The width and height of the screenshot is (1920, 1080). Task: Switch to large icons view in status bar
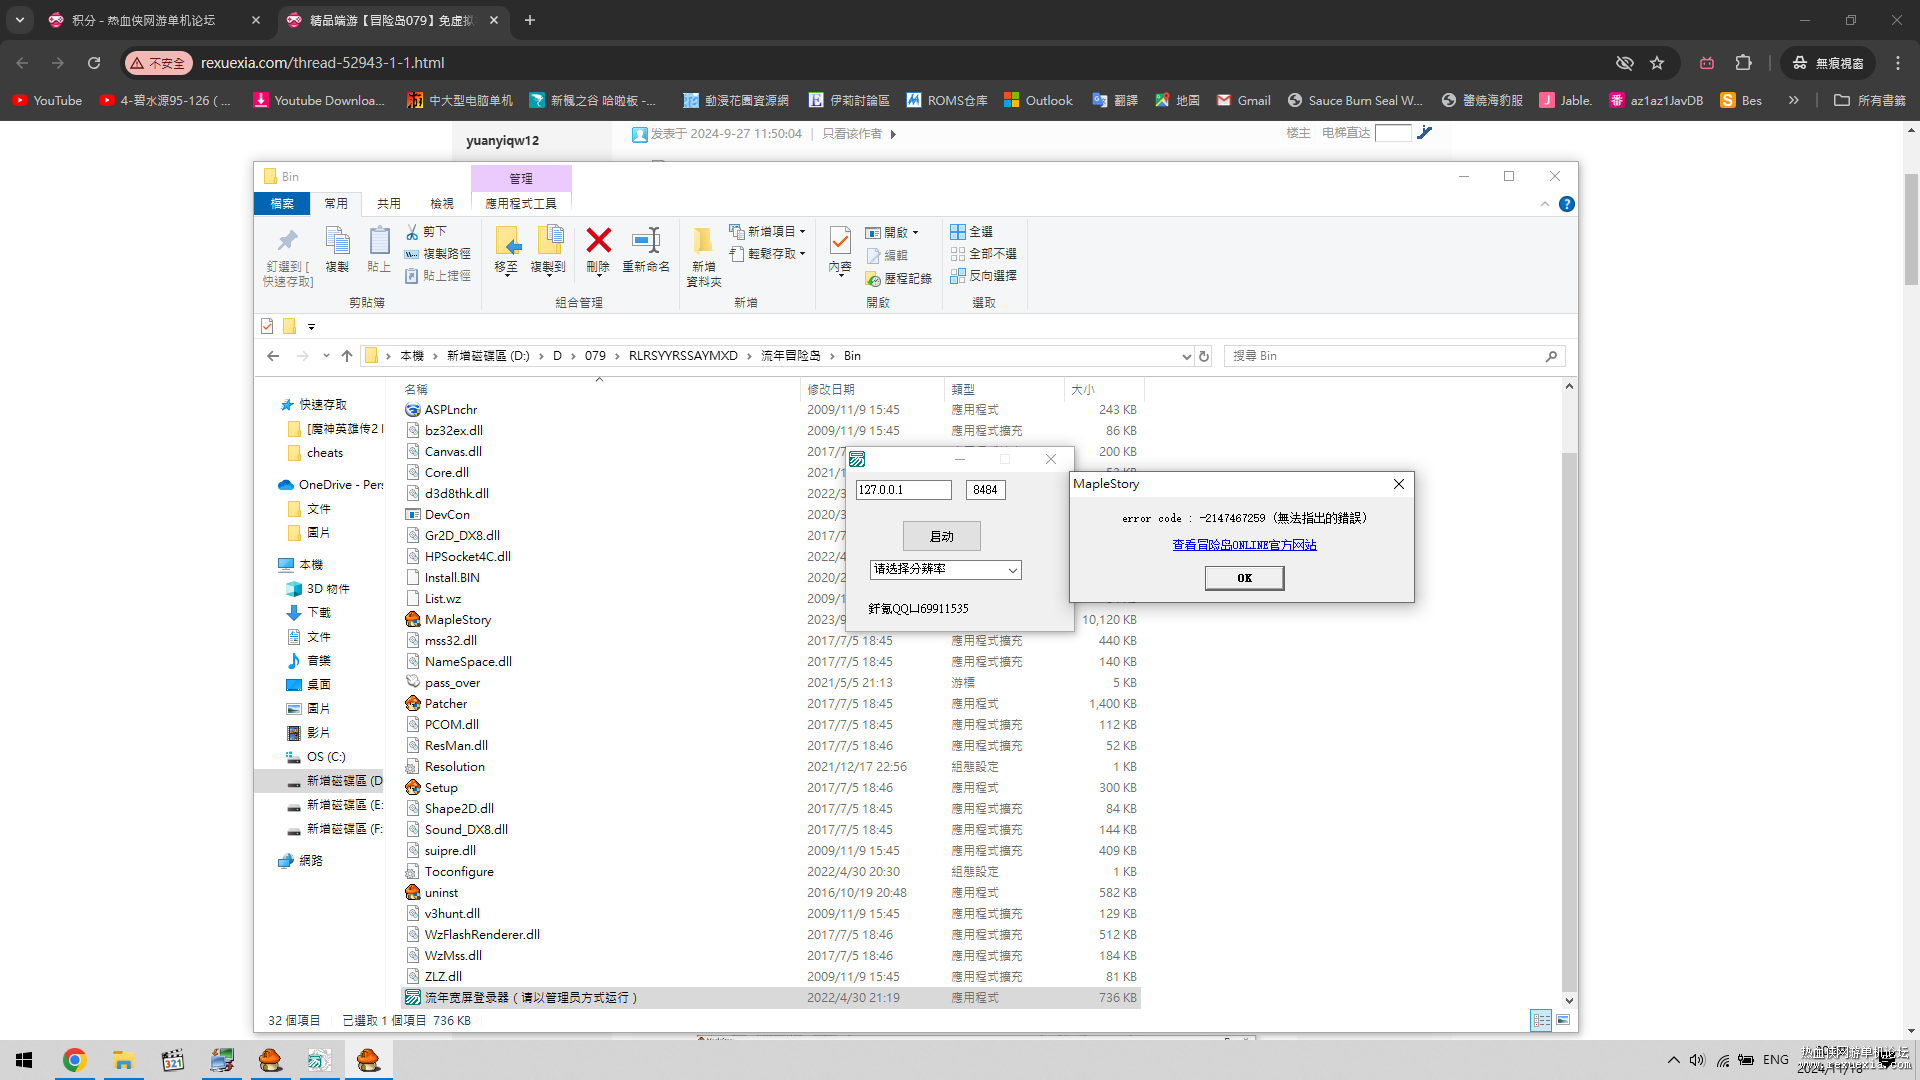pos(1563,1020)
